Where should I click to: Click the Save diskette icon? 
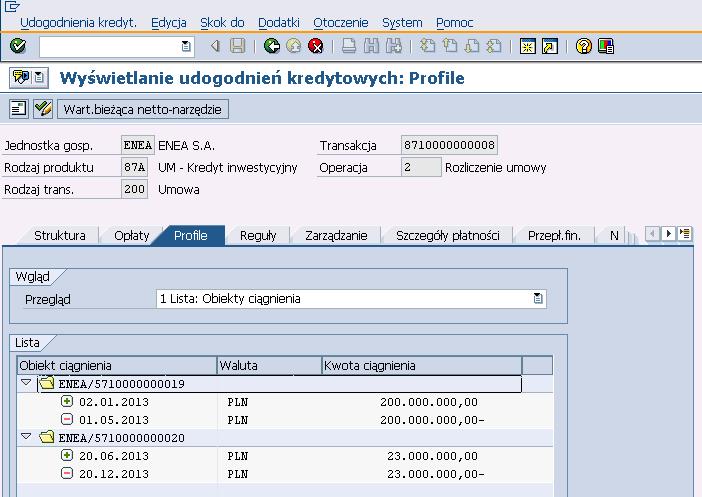[237, 46]
